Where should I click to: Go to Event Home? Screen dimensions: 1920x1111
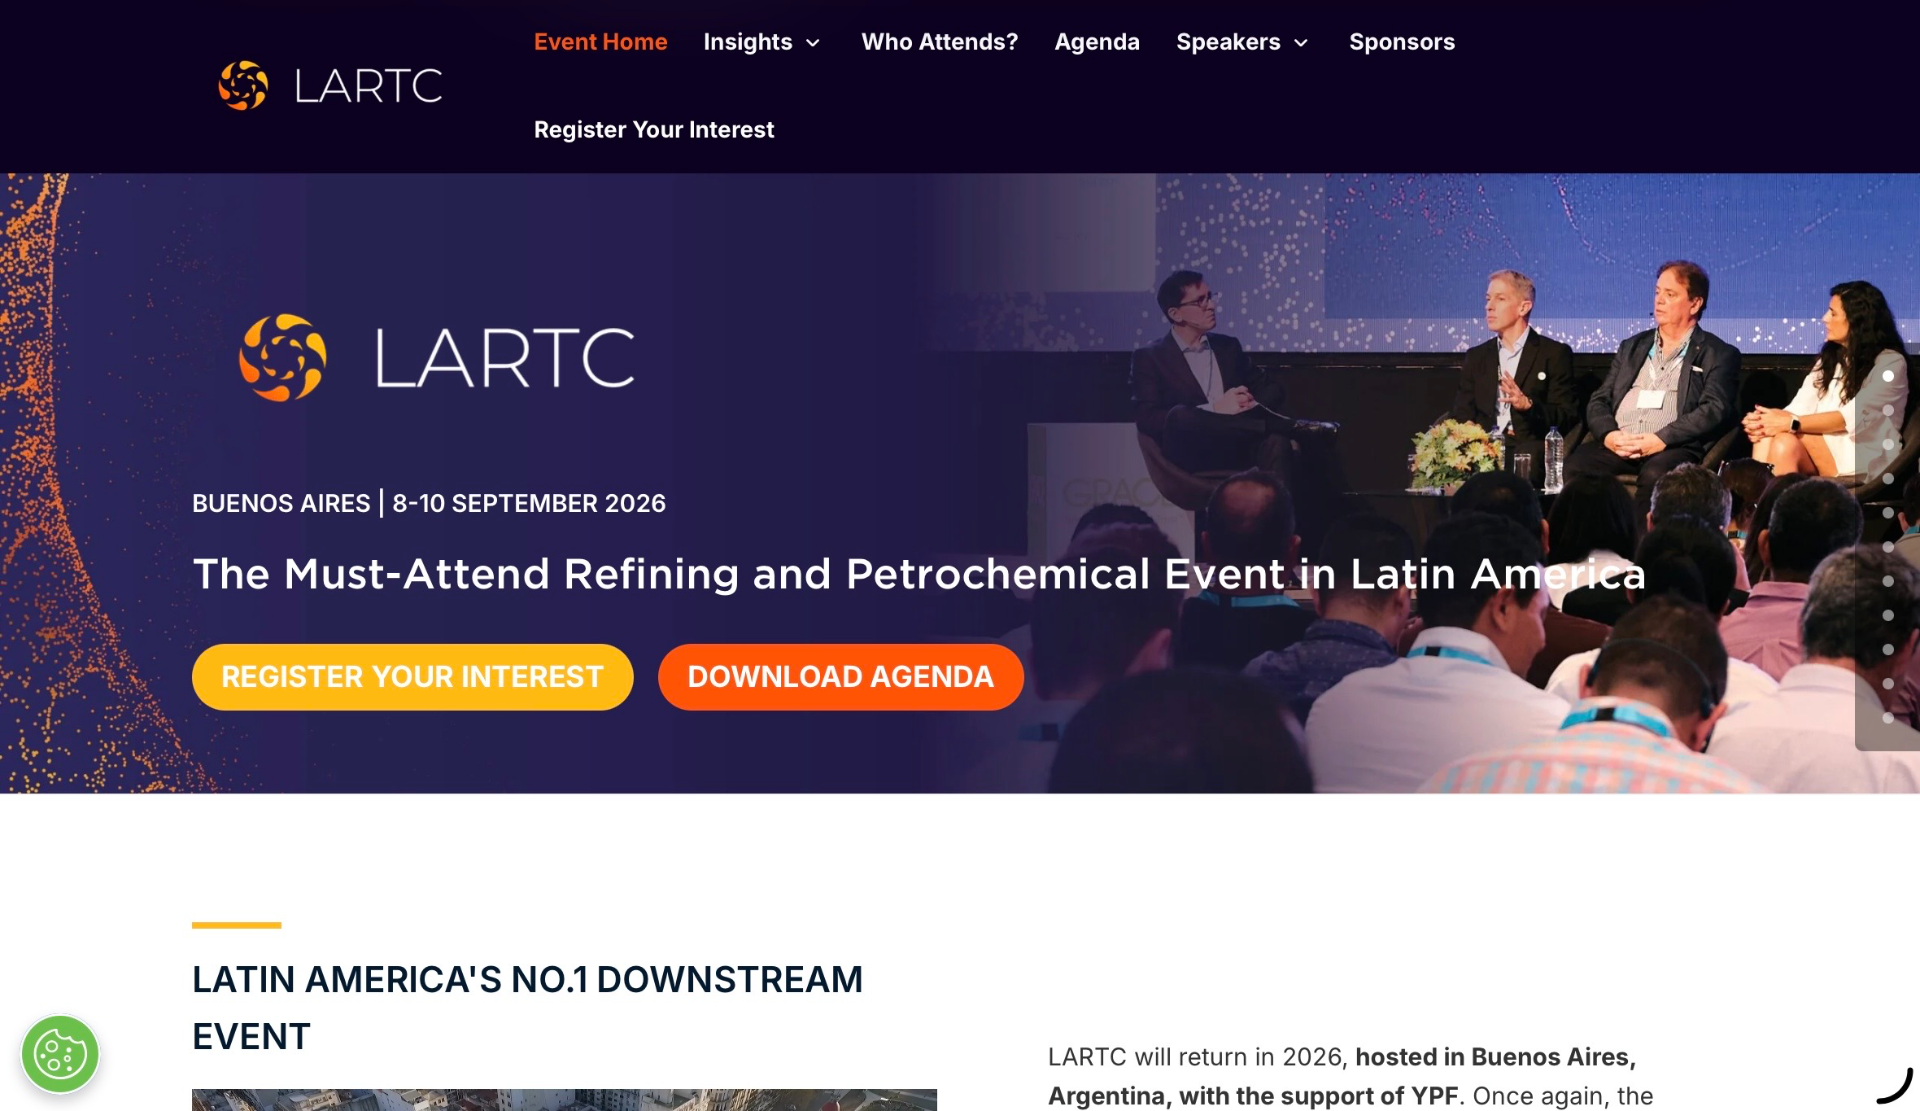[600, 42]
